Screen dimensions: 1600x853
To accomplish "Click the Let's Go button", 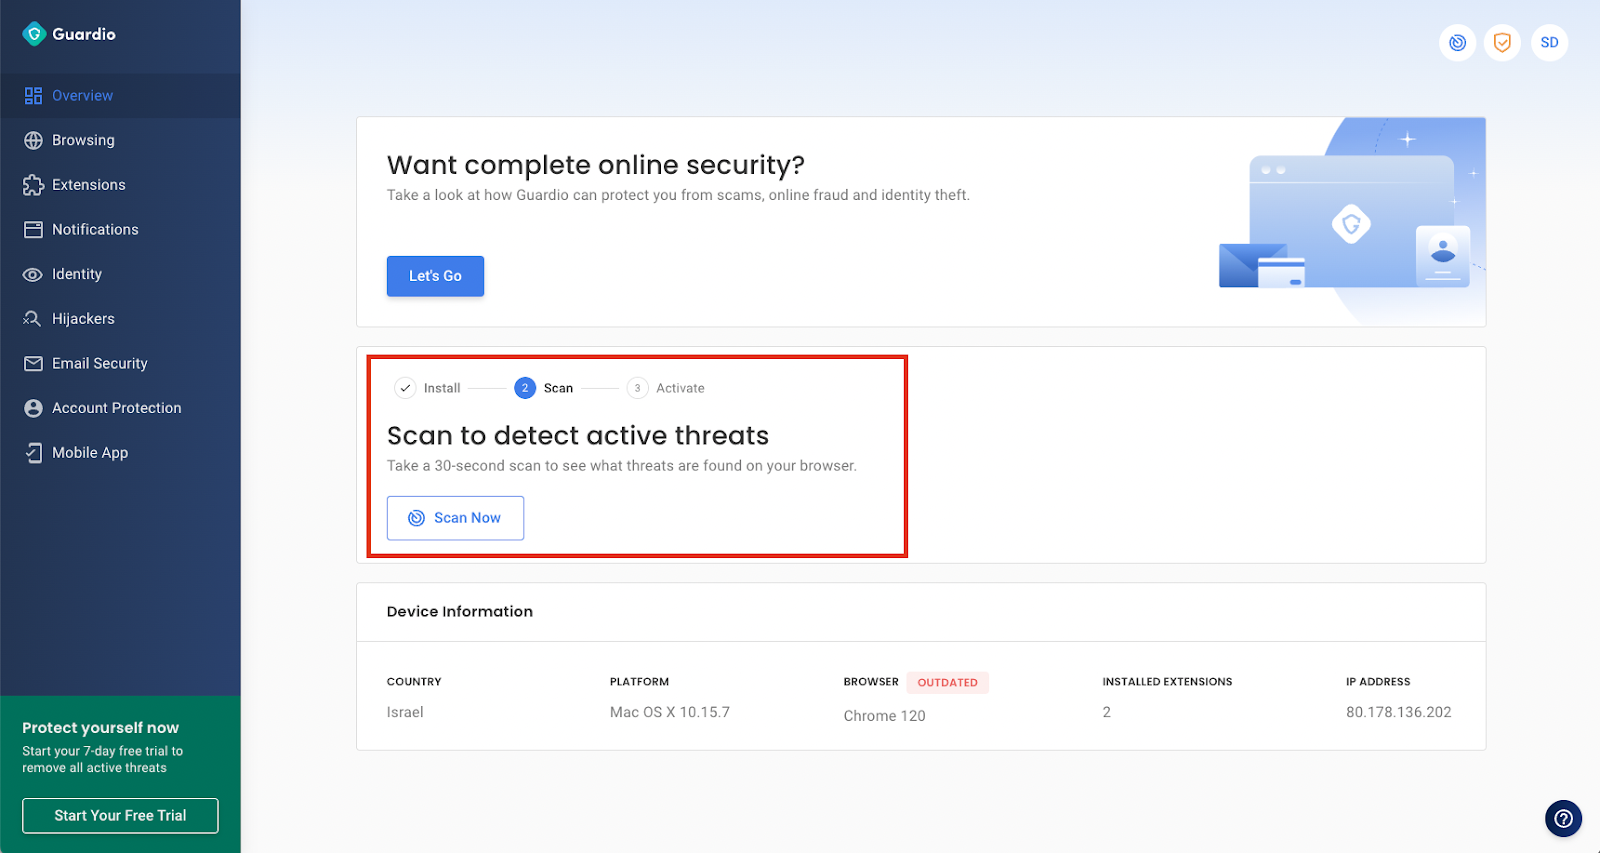I will [435, 276].
